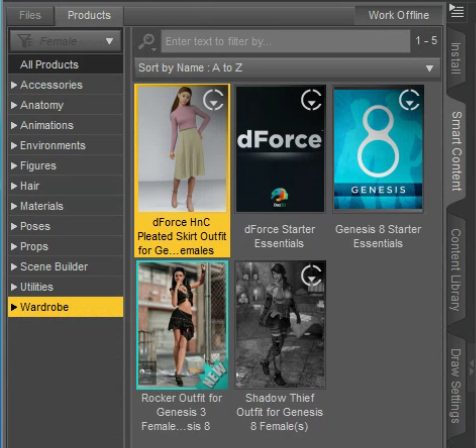The height and width of the screenshot is (448, 476).
Task: Expand the Environments category
Action: 14,146
